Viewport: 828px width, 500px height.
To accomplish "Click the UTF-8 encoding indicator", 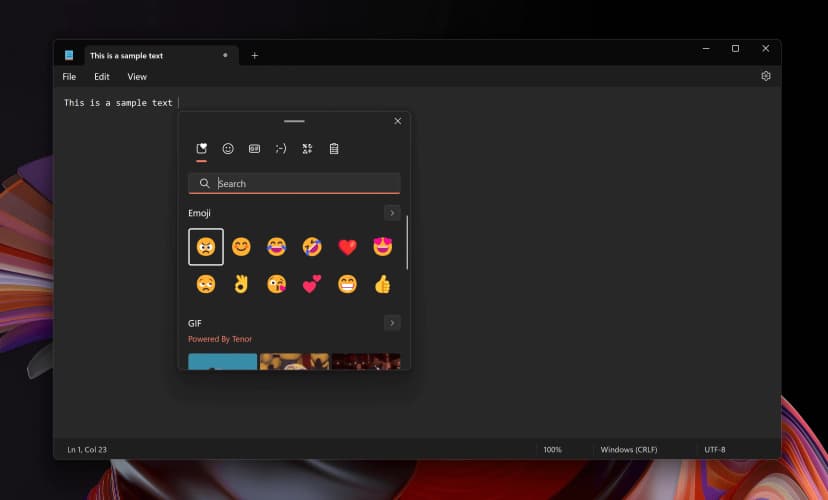I will 715,449.
